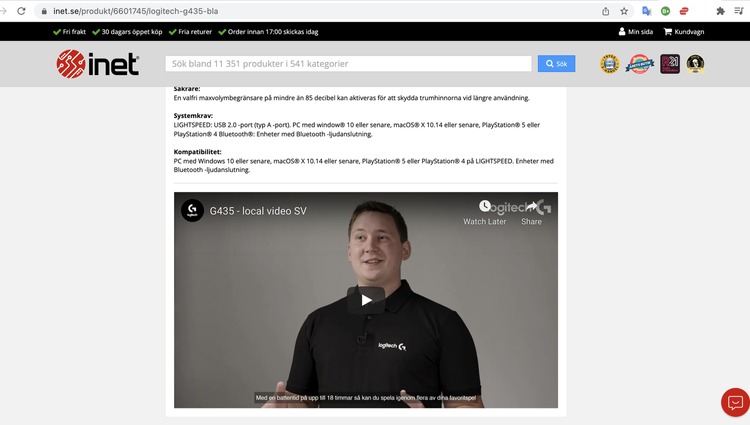Go to the inet logo home page

[x=98, y=64]
